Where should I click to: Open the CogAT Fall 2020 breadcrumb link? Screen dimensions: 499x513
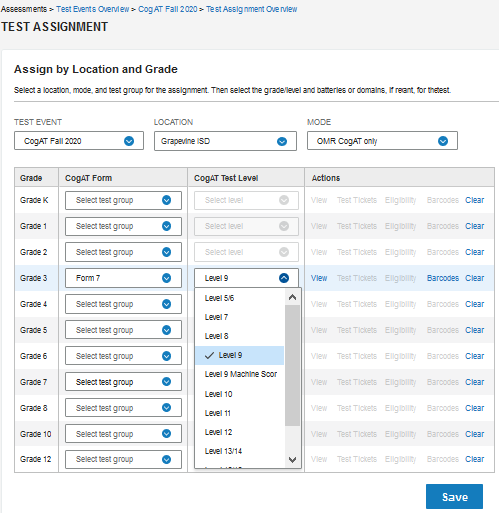point(168,9)
